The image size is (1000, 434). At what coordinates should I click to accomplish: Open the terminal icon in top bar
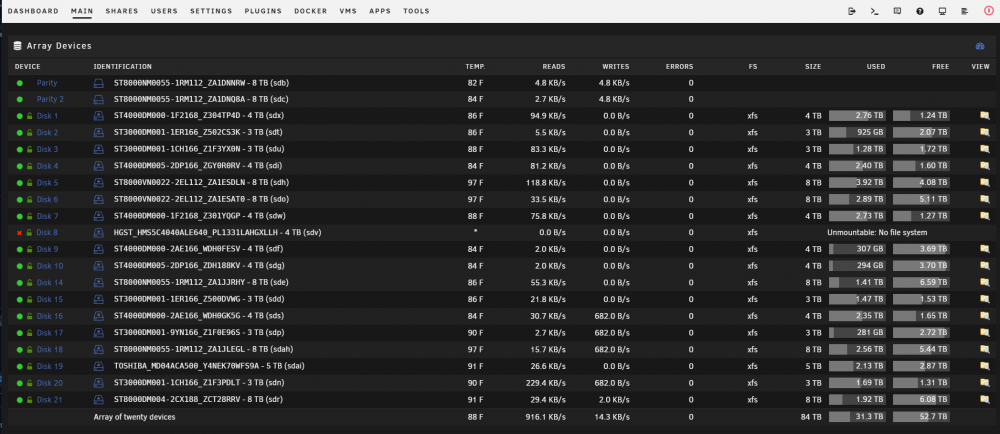[875, 11]
